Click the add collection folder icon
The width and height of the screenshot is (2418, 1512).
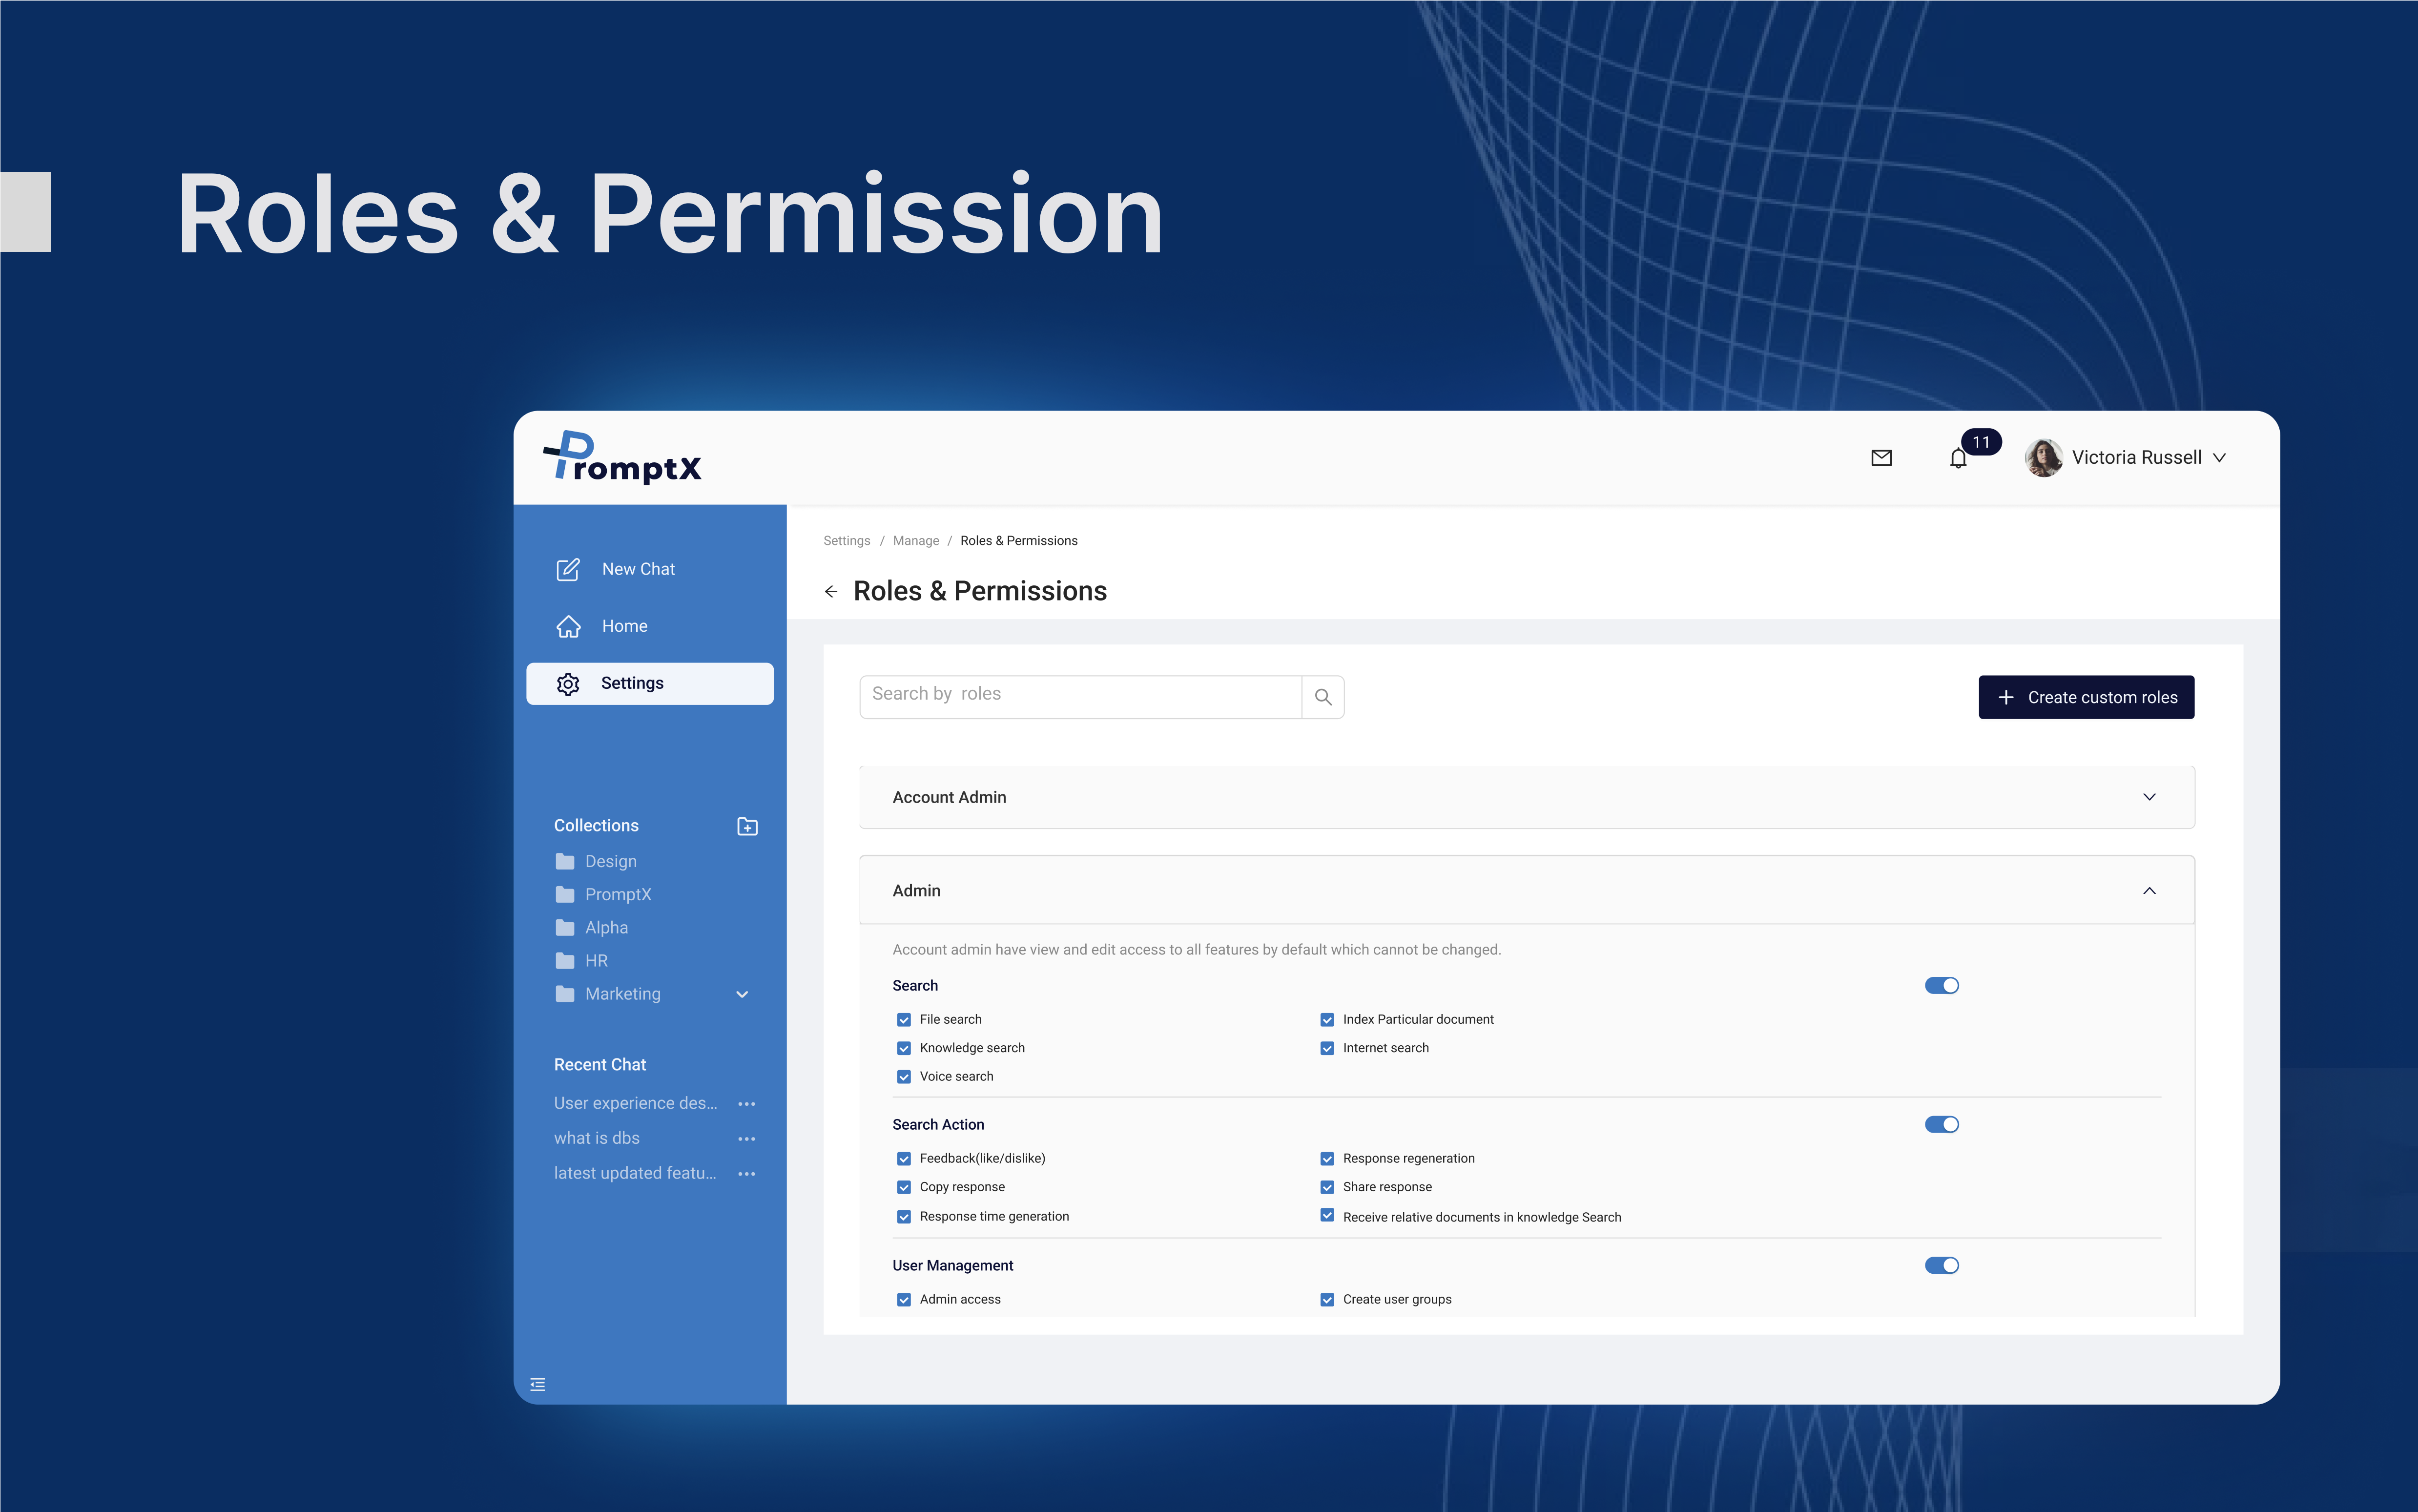[x=747, y=826]
